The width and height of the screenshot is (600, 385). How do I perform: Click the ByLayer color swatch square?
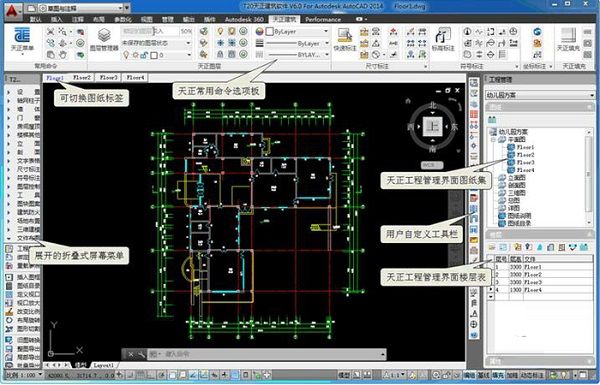coord(269,31)
